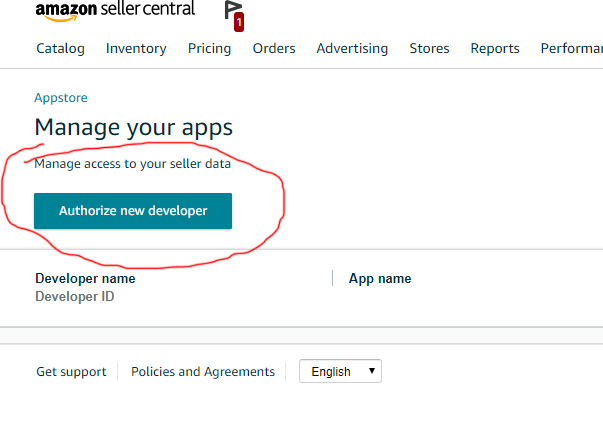Select the Reports menu

coord(495,48)
